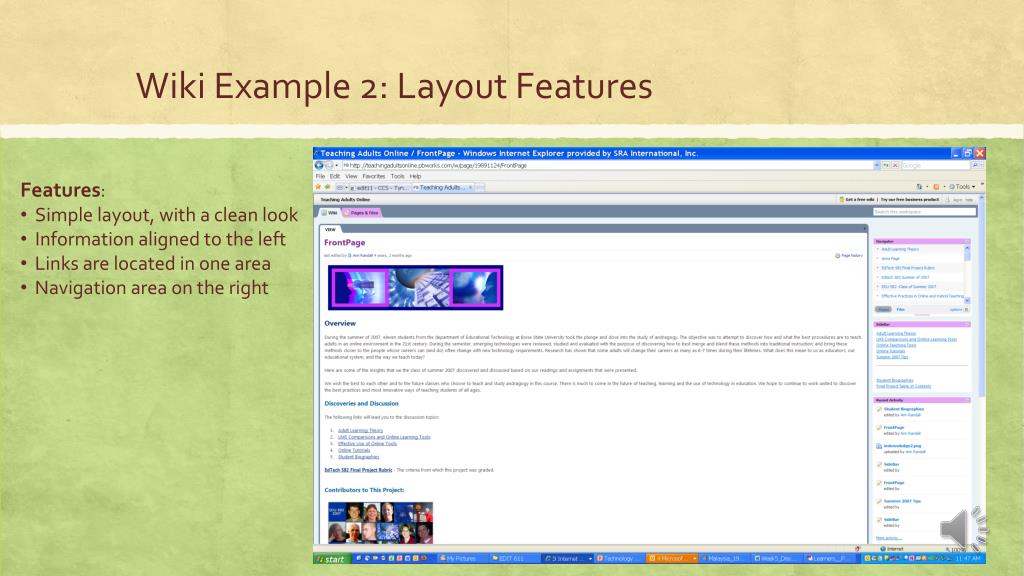Click the VIEW tab above FrontPage
The image size is (1024, 576).
(330, 229)
